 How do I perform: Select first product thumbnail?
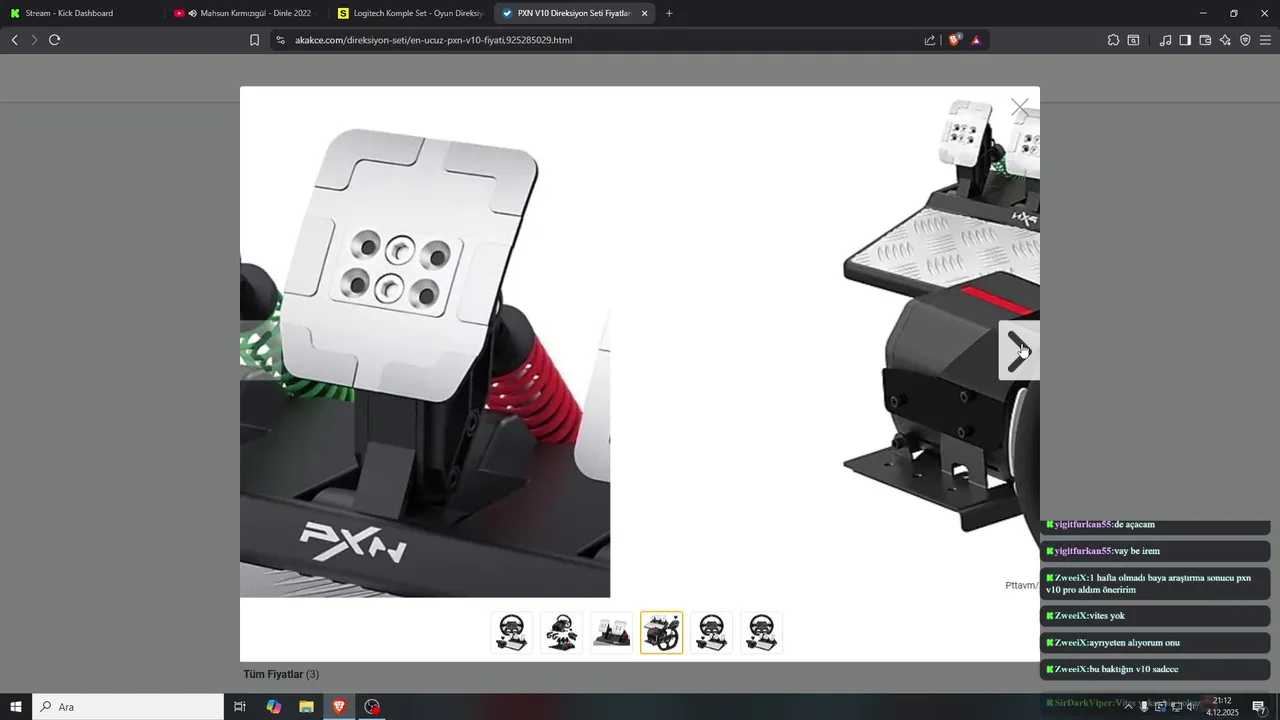pos(511,632)
